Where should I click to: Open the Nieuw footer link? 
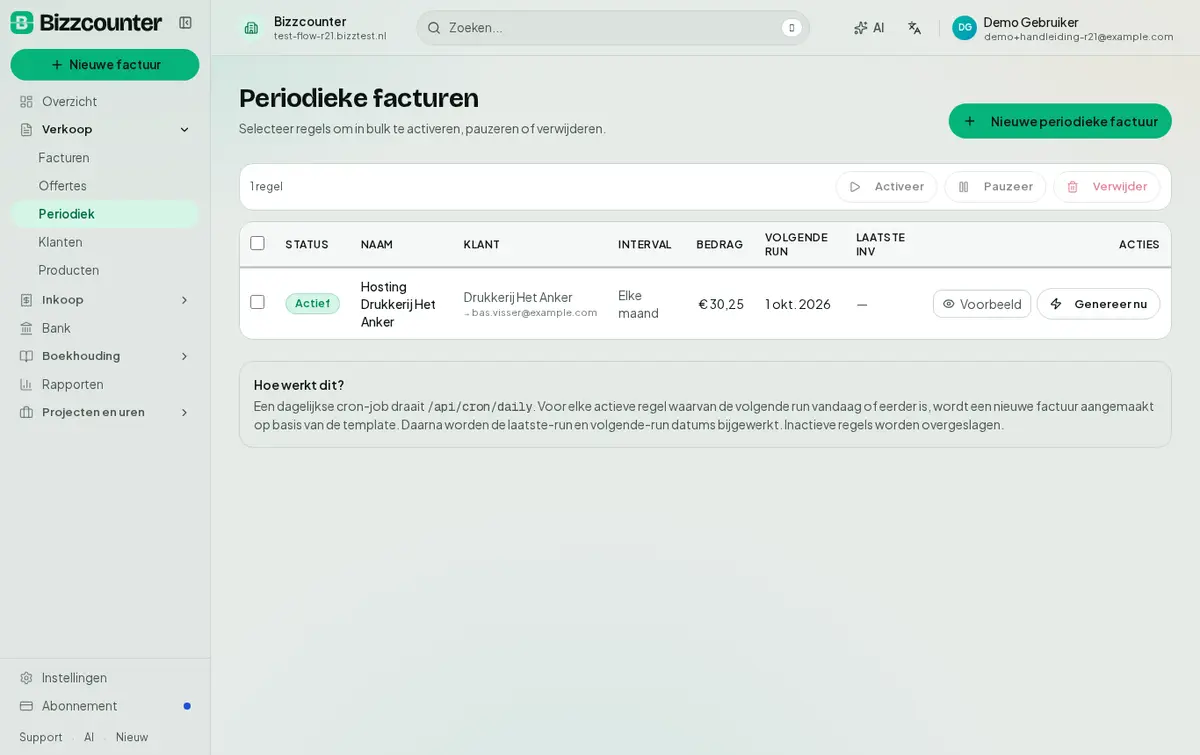[132, 737]
